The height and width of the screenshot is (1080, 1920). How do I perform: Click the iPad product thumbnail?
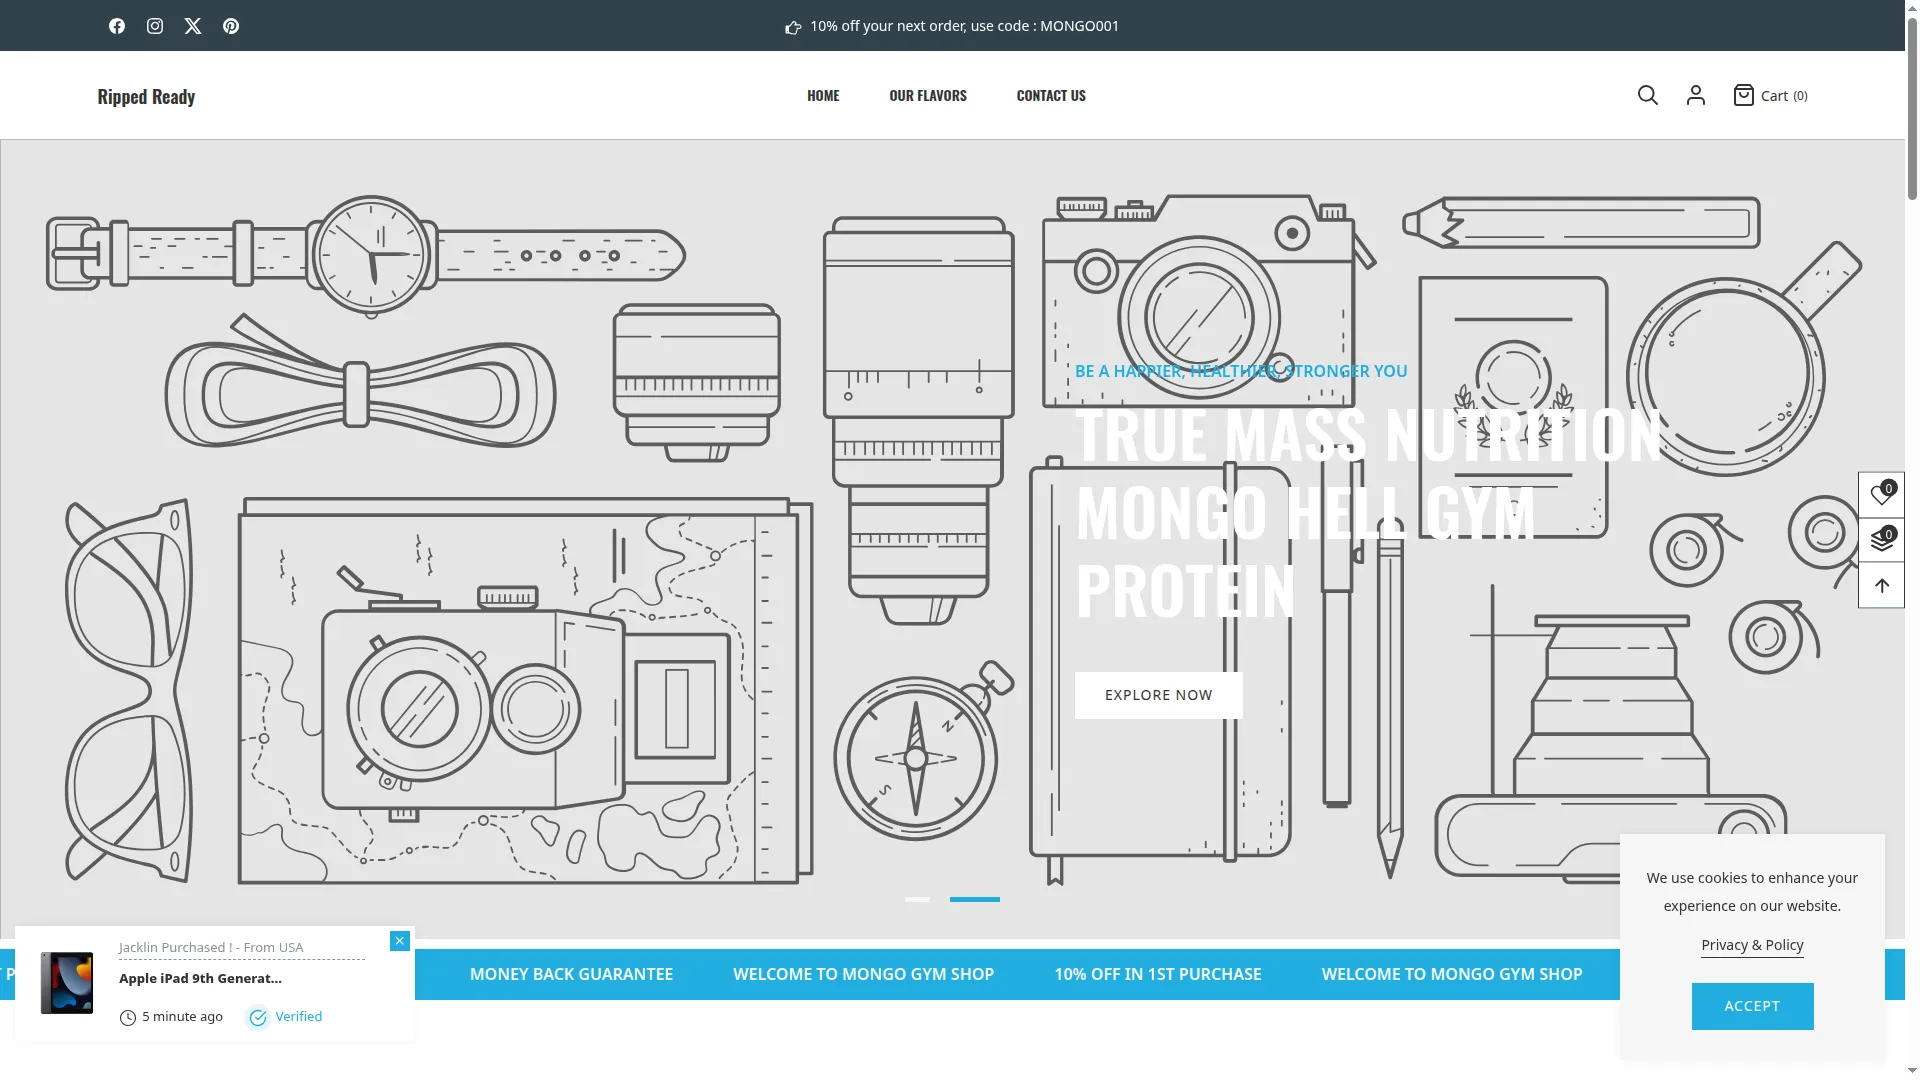(x=67, y=983)
